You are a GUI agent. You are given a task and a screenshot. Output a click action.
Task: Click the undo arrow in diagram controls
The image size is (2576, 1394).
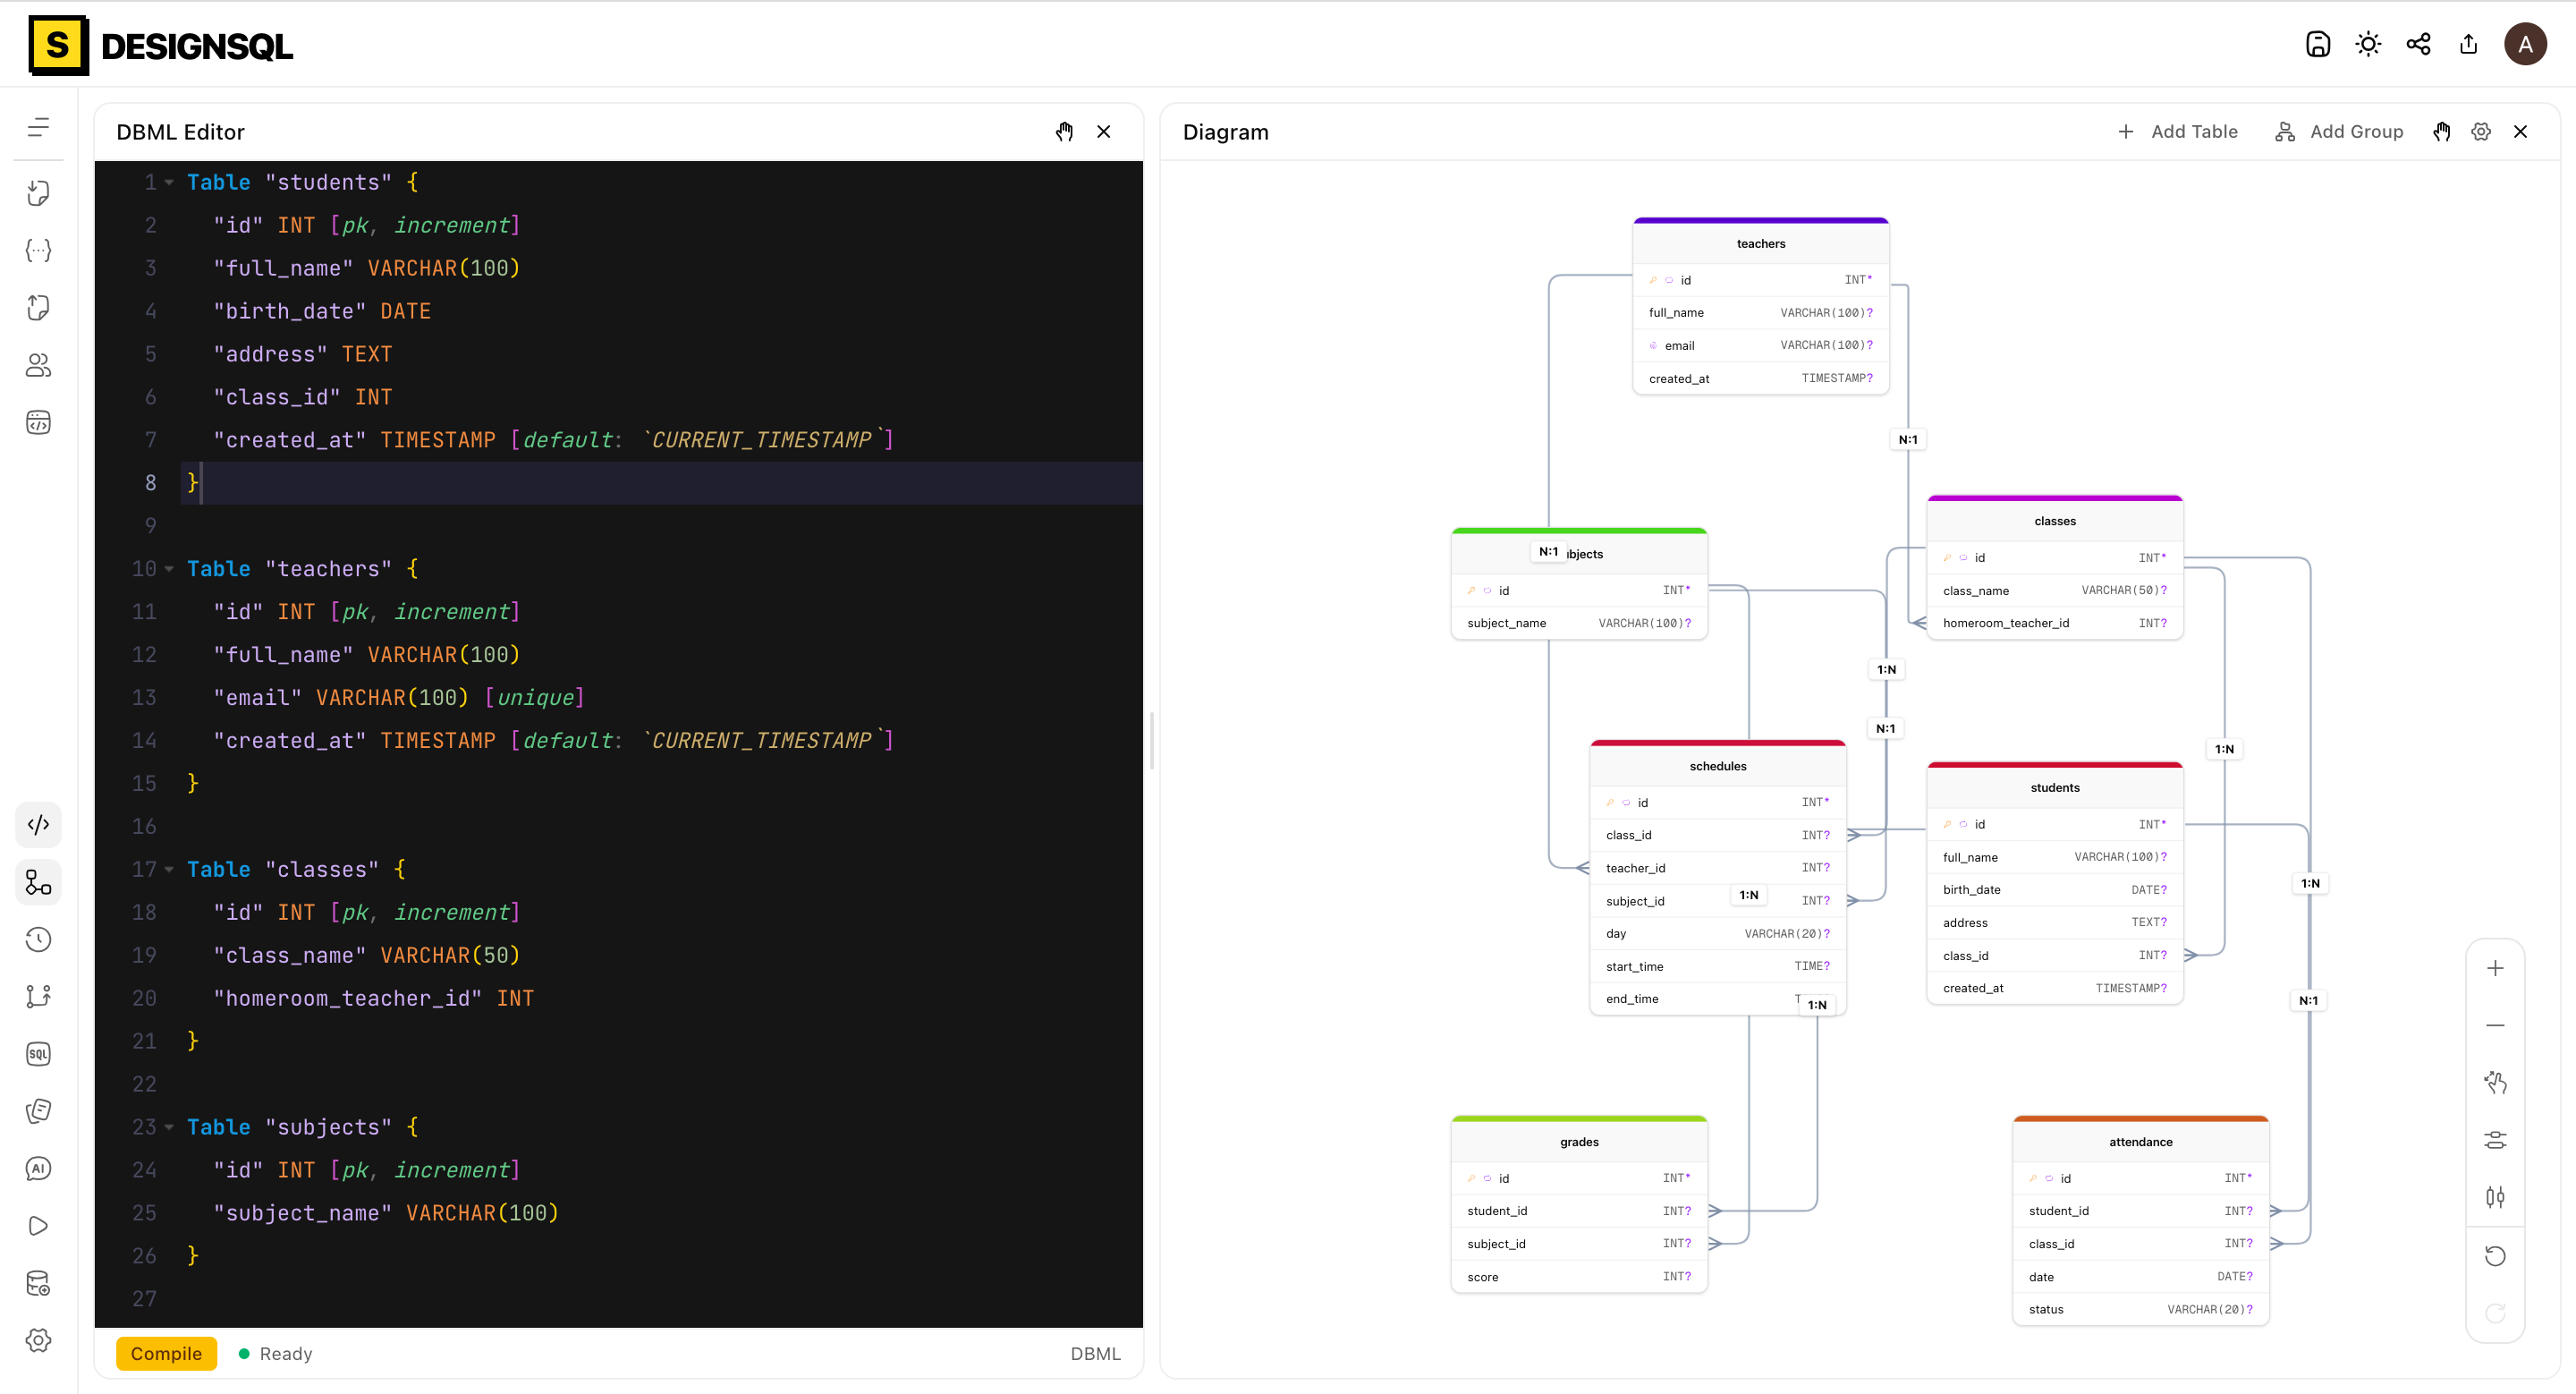[2495, 1256]
